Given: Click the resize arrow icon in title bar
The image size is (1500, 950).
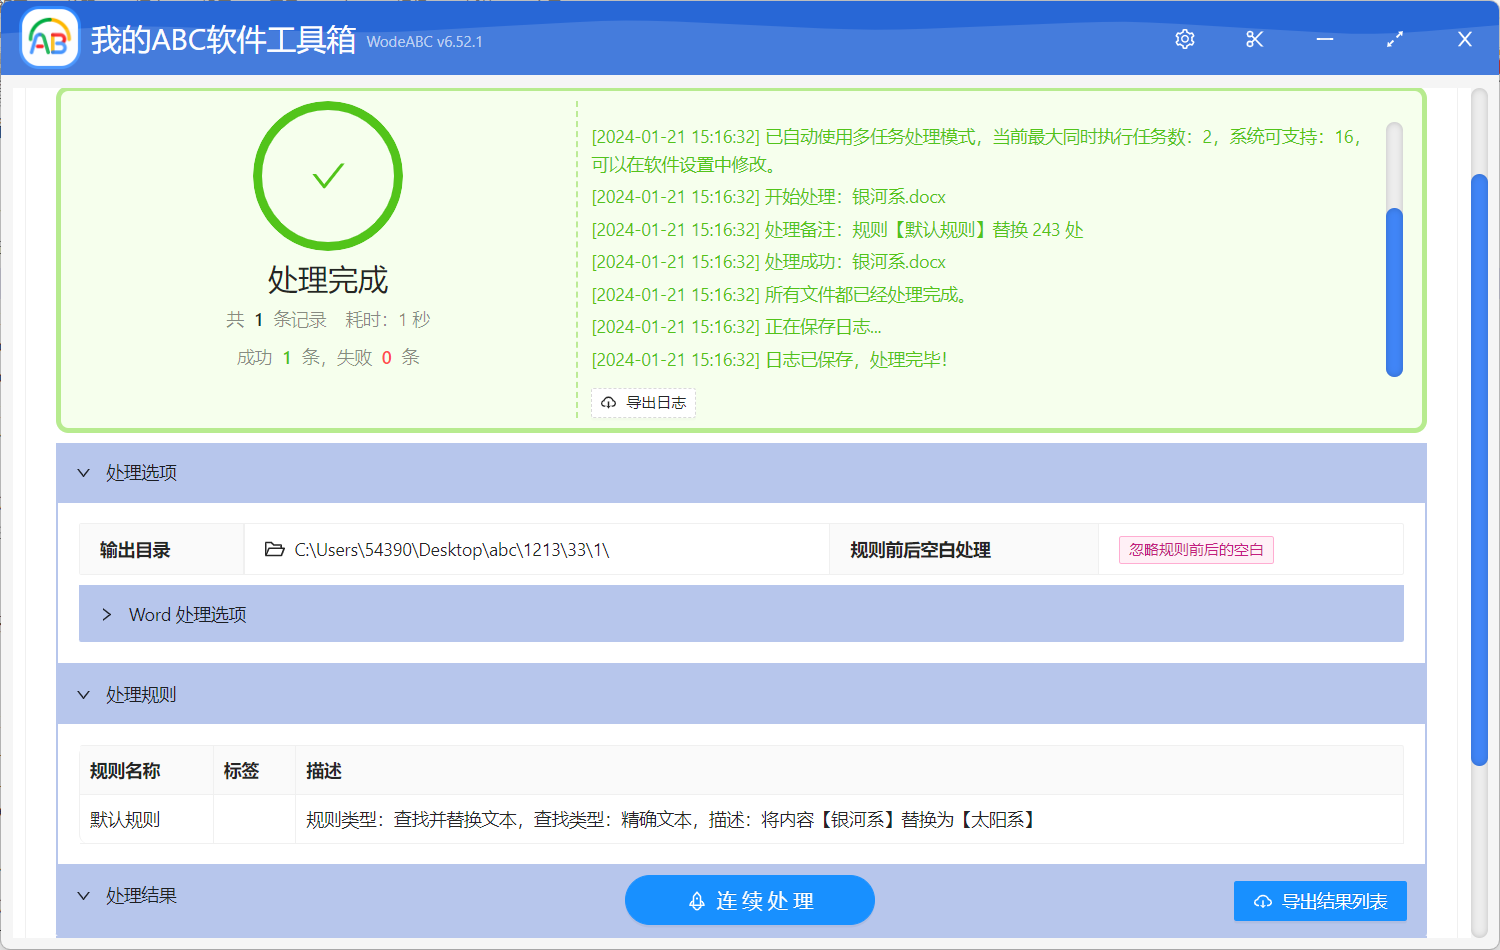Looking at the screenshot, I should pos(1394,39).
